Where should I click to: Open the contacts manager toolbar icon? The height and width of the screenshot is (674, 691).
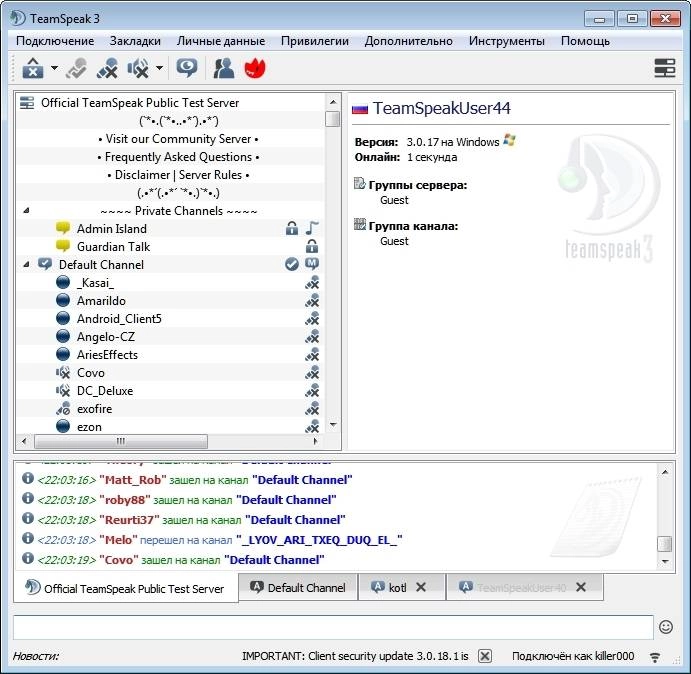(224, 68)
